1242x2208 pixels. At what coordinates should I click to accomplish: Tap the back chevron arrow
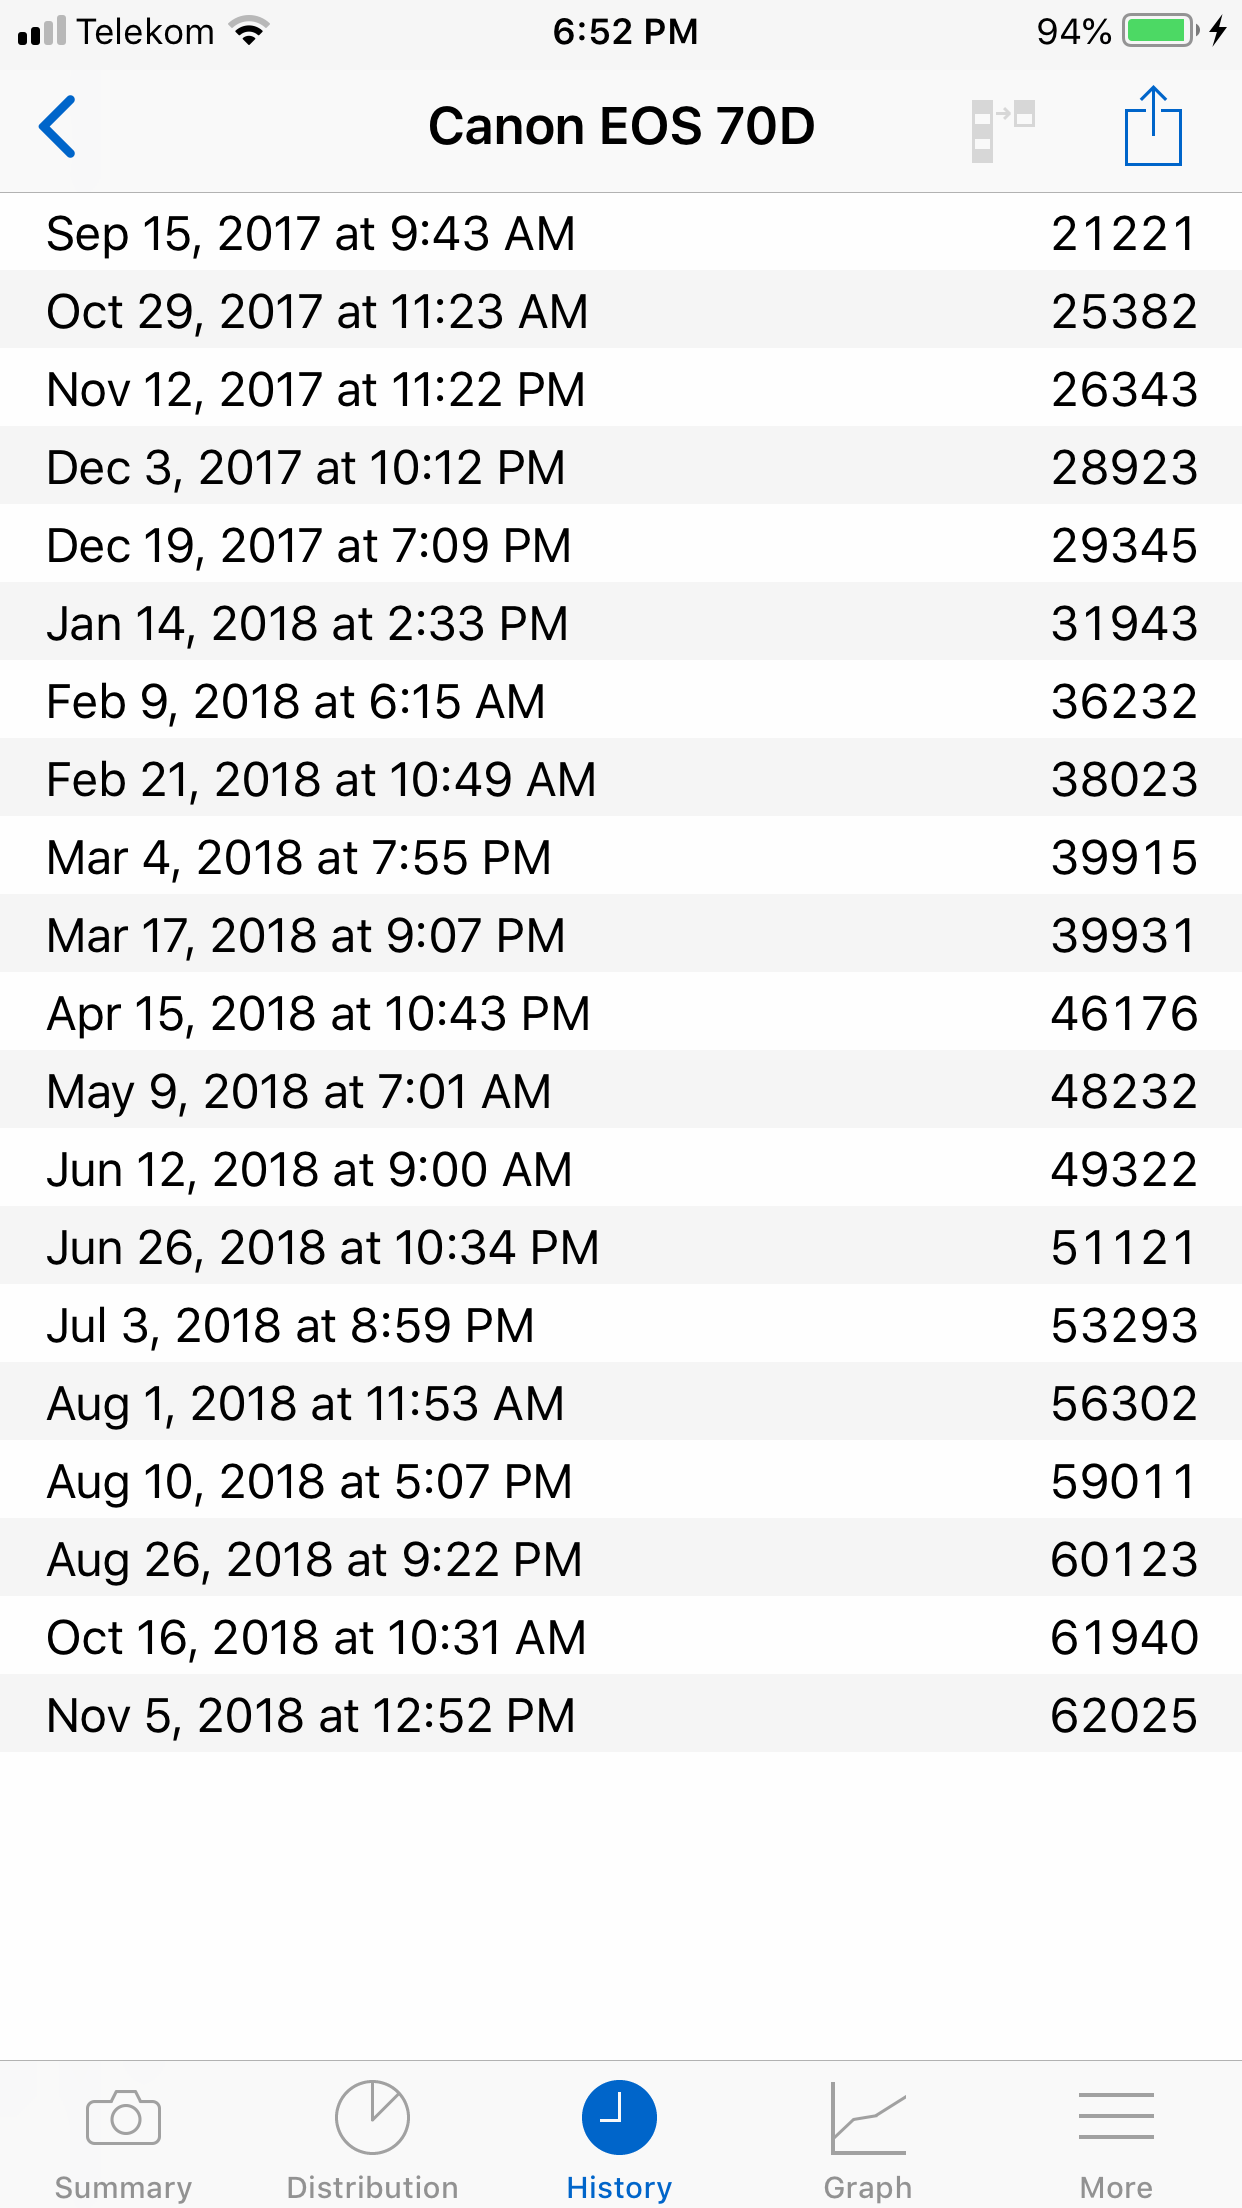pyautogui.click(x=58, y=127)
